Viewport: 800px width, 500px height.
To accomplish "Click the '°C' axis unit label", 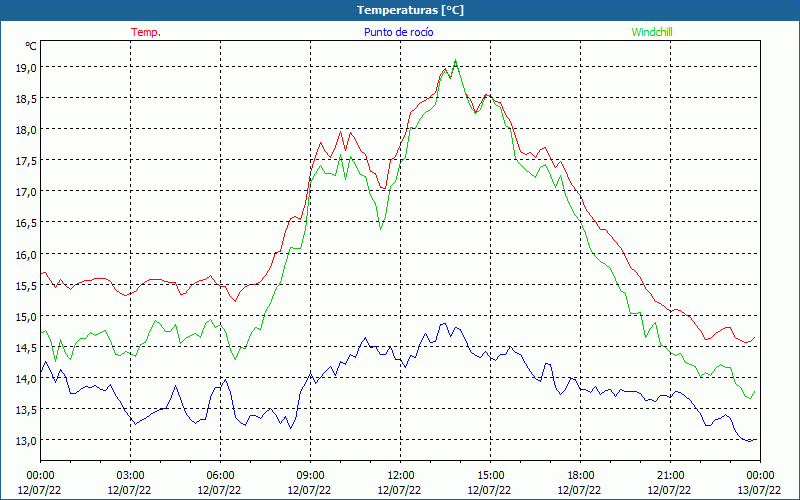I will [x=31, y=46].
